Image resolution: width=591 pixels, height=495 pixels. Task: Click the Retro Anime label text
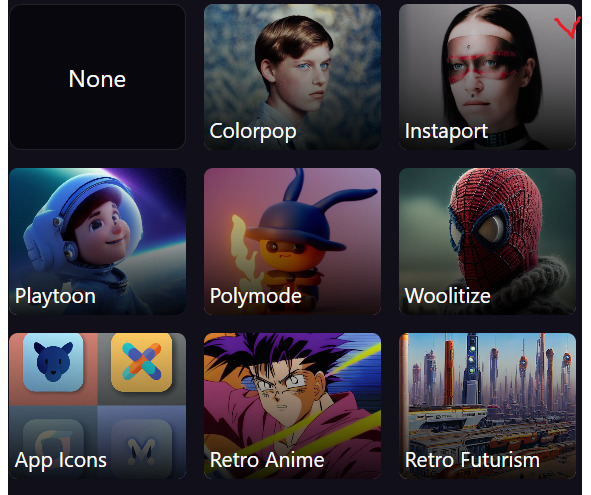coord(267,460)
